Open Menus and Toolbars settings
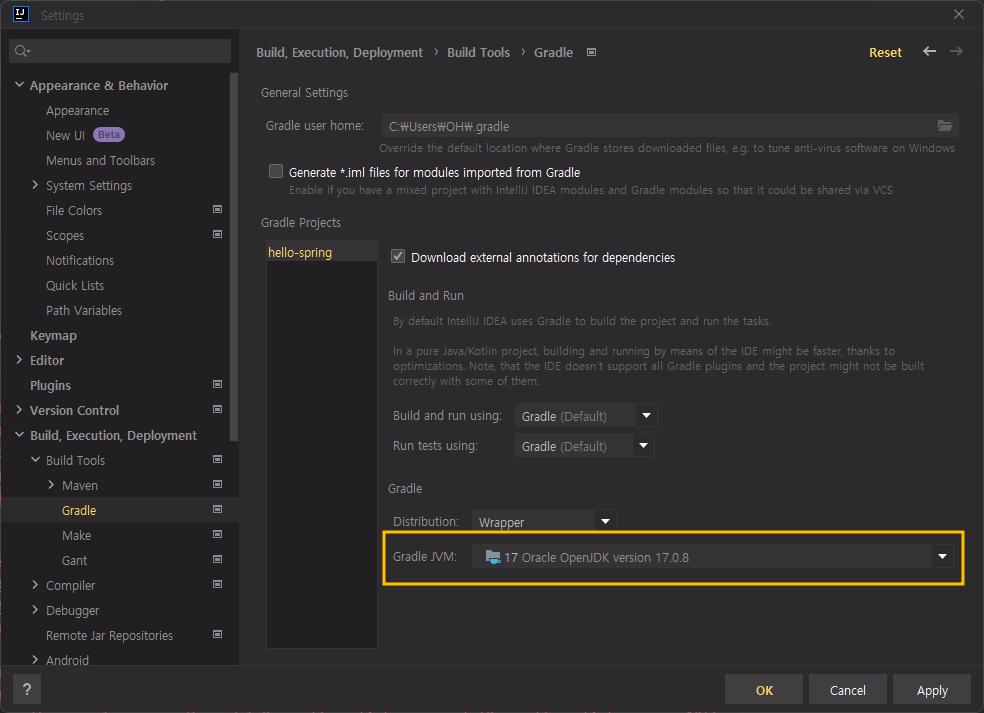984x713 pixels. tap(100, 161)
